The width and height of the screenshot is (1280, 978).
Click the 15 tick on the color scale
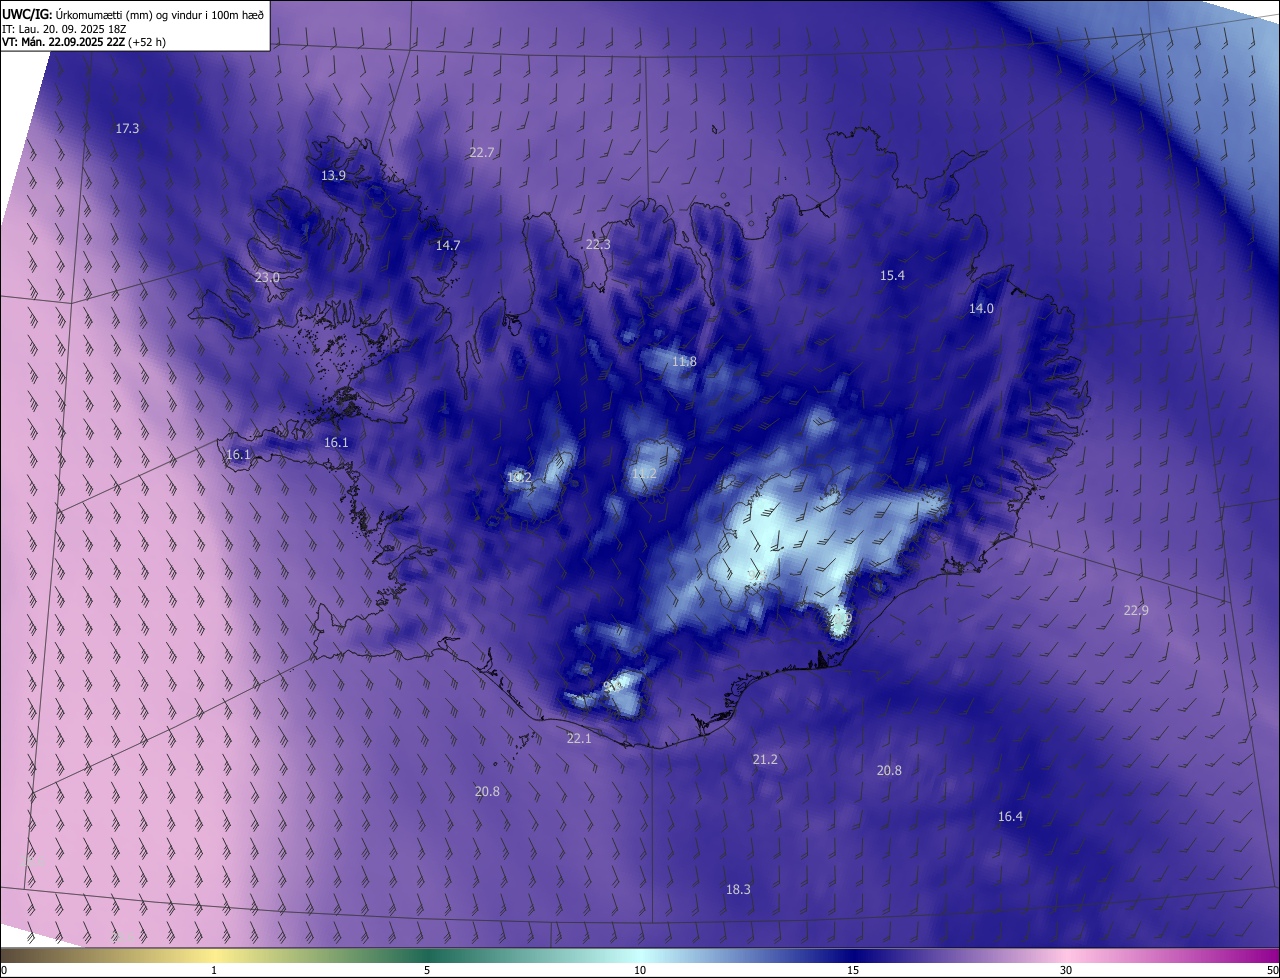pyautogui.click(x=853, y=971)
